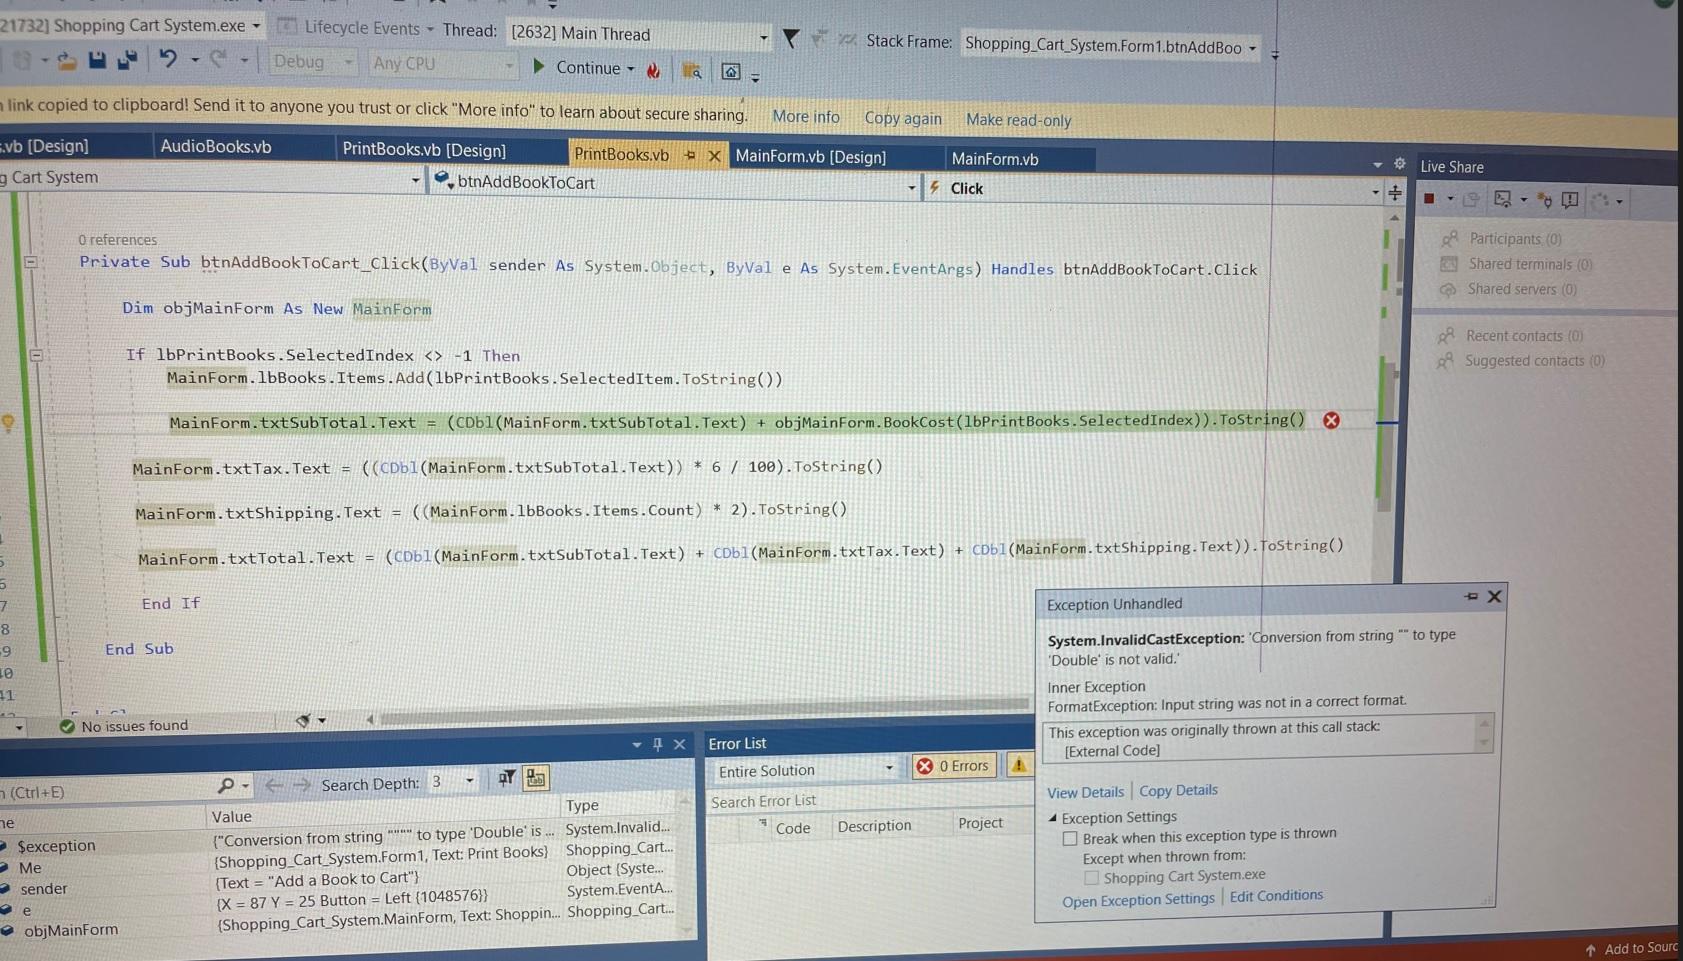
Task: Click the lightbulb quick actions icon
Action: point(8,423)
